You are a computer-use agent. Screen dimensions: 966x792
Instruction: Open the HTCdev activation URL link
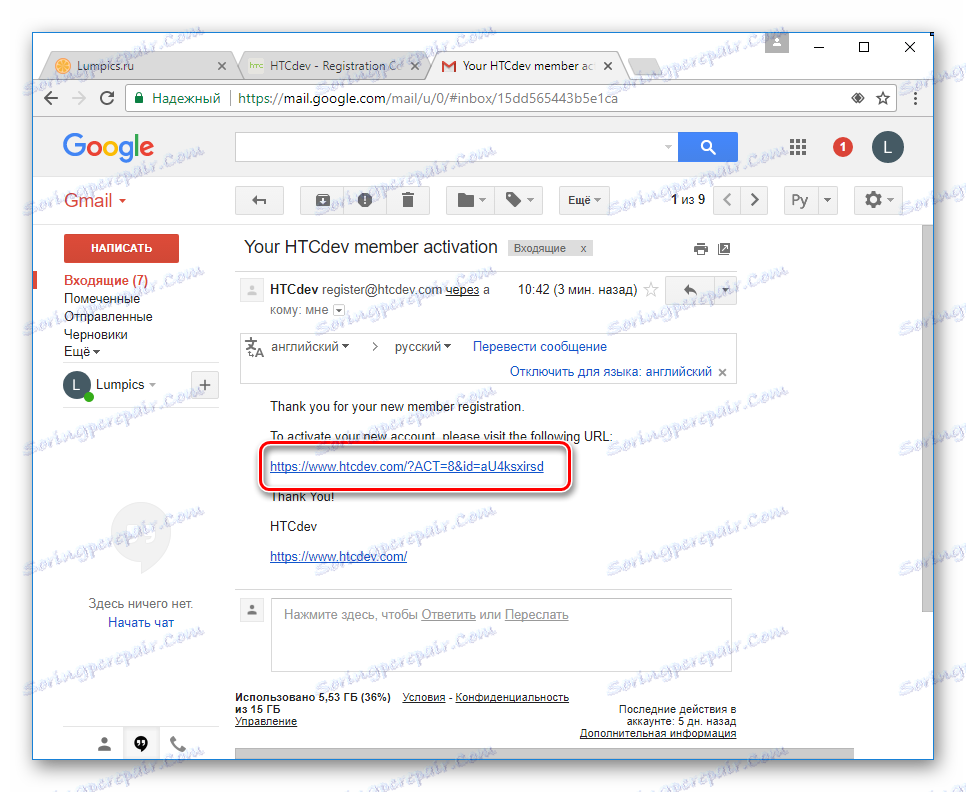point(407,466)
